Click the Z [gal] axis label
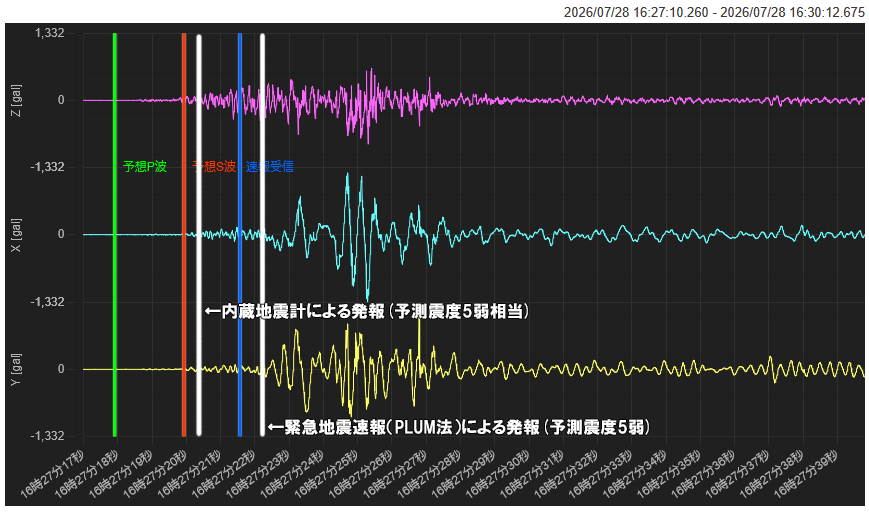 [17, 100]
